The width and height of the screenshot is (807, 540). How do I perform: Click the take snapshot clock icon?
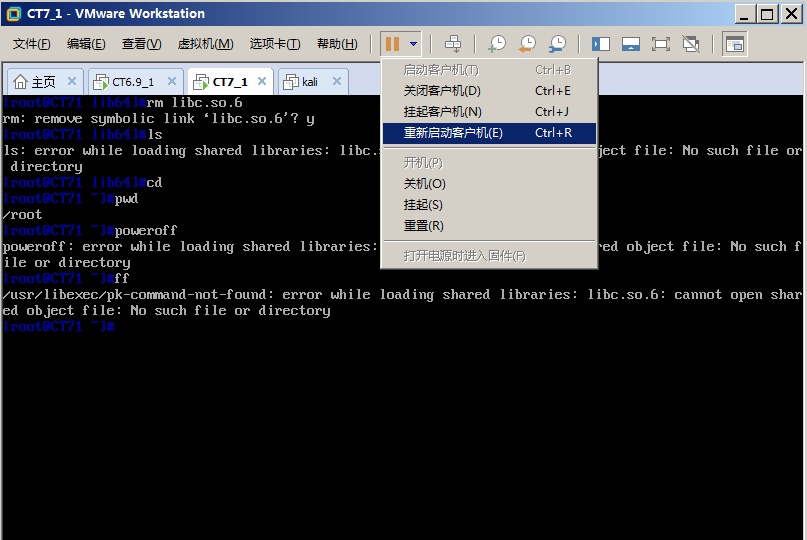[x=497, y=44]
